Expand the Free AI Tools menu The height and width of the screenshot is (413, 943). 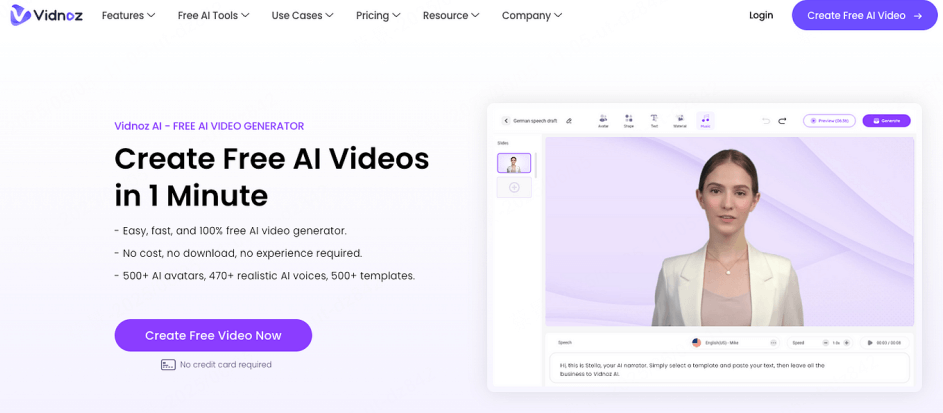point(213,16)
